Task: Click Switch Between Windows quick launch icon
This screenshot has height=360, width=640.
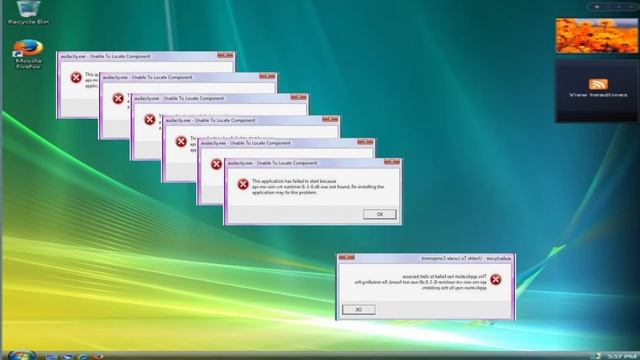Action: (67, 356)
